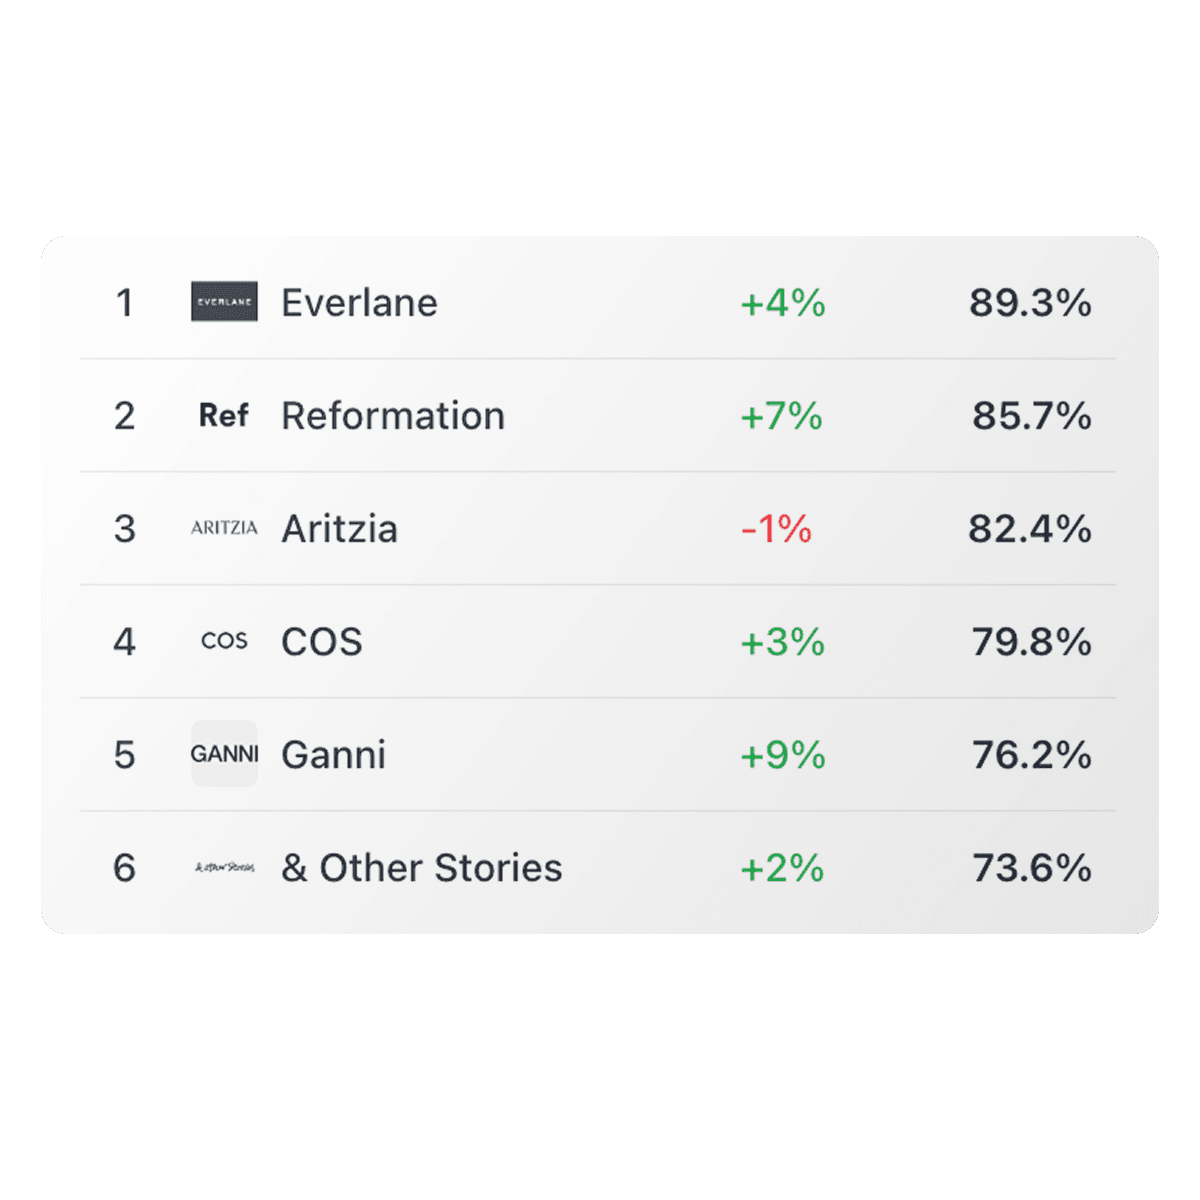
Task: Click Everlane's +4% change value
Action: point(783,303)
